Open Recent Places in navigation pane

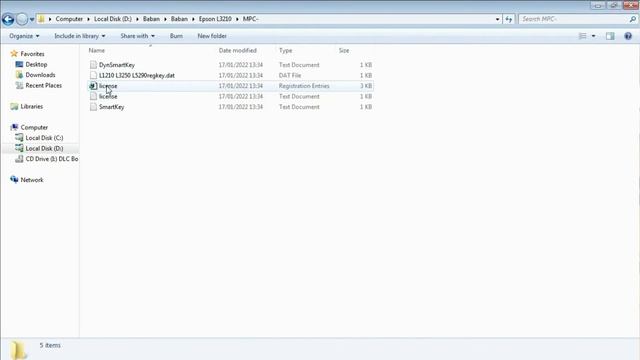coord(44,85)
